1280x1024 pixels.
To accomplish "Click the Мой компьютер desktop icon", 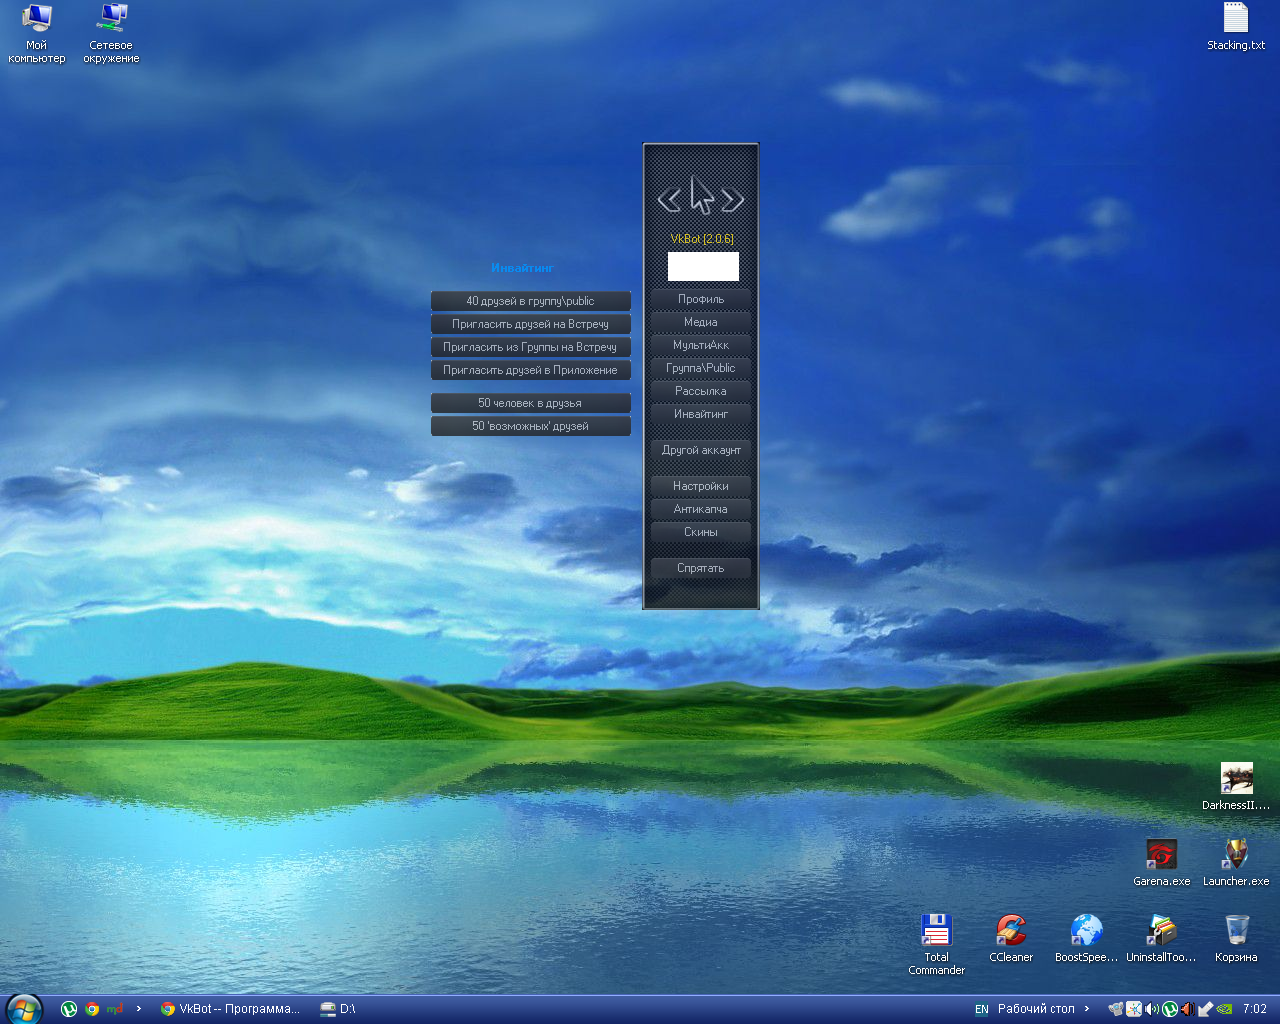I will click(37, 19).
